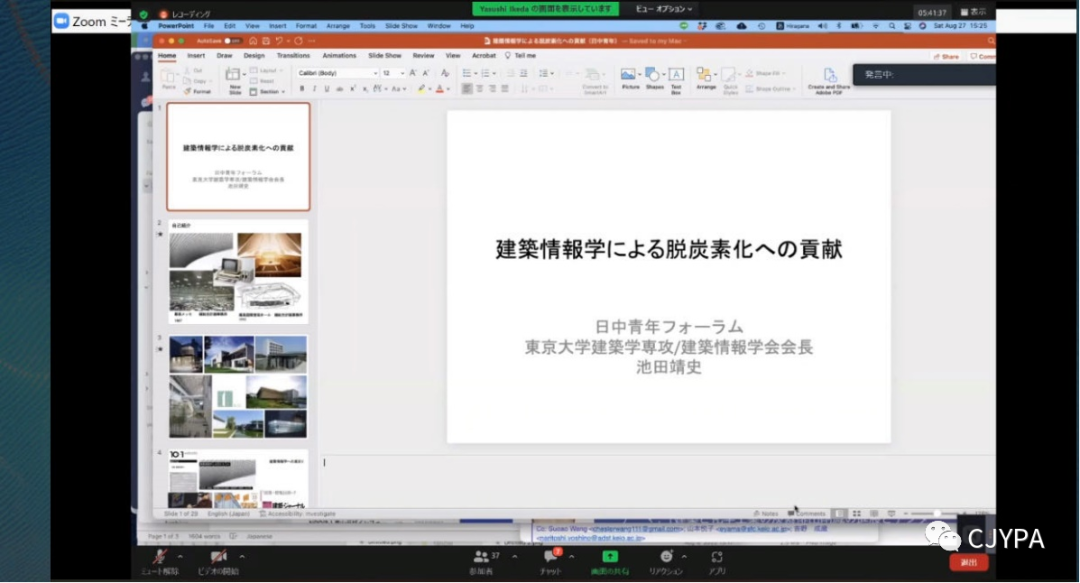Screen dimensions: 1080x583
Task: Click the Increase Font Size icon
Action: tap(413, 73)
